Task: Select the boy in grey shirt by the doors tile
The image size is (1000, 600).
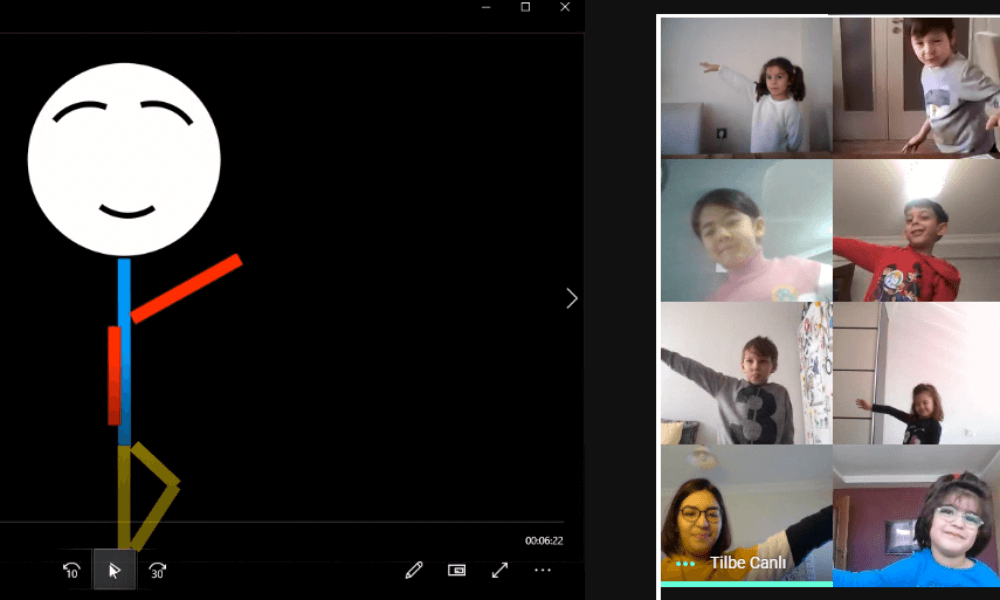Action: [916, 87]
